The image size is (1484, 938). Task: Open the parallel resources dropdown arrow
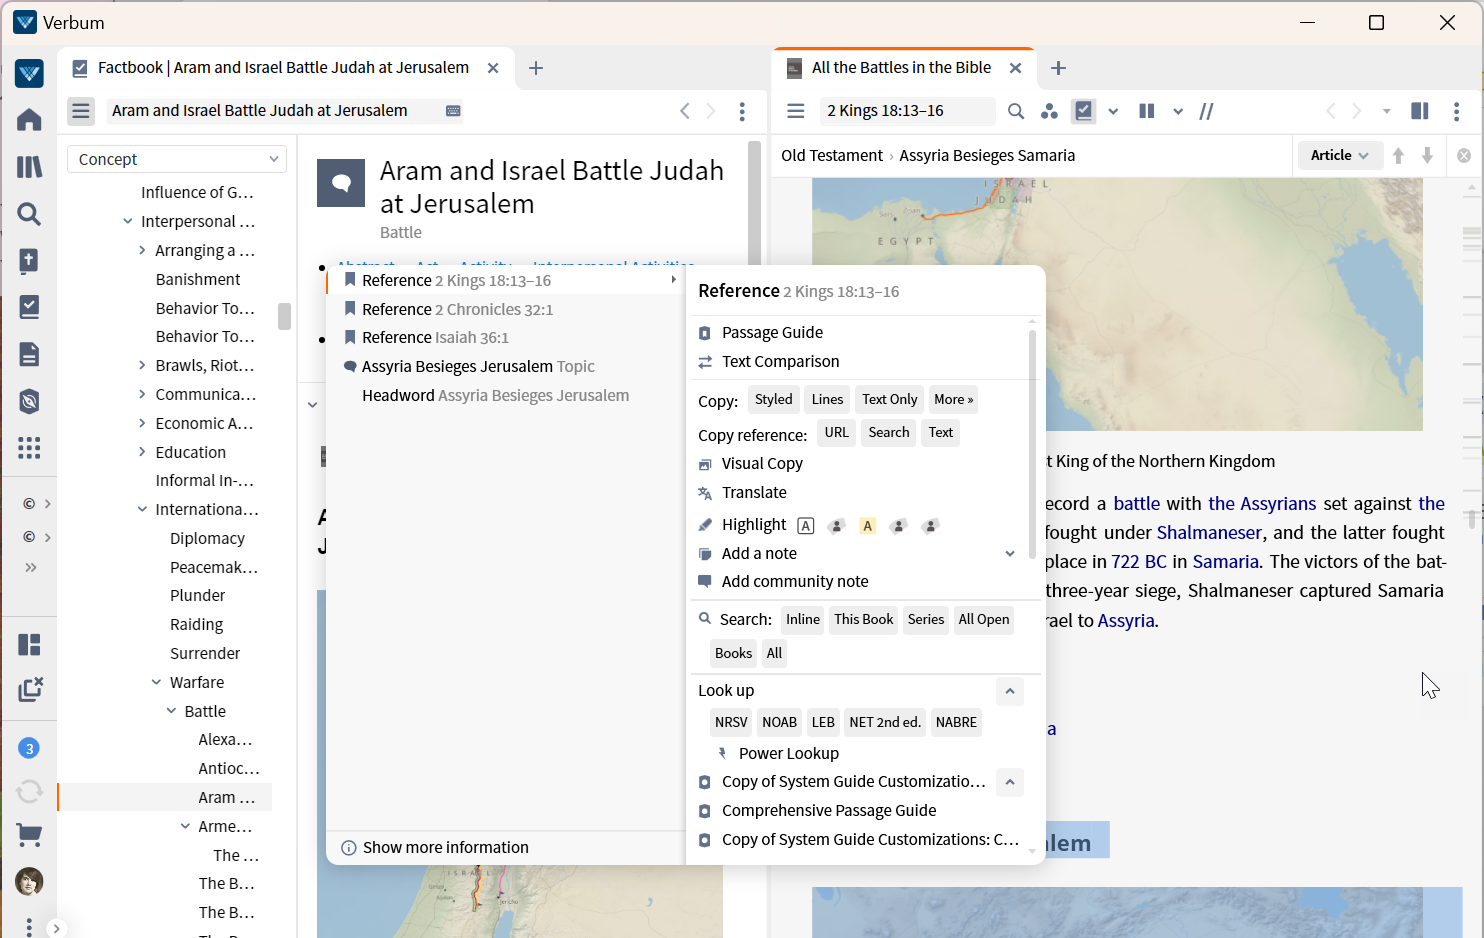click(x=1178, y=111)
